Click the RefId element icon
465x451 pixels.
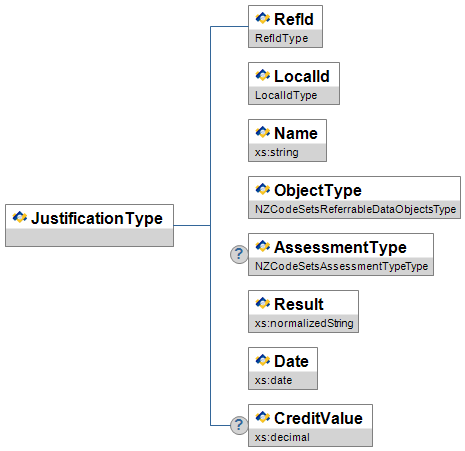pyautogui.click(x=263, y=18)
